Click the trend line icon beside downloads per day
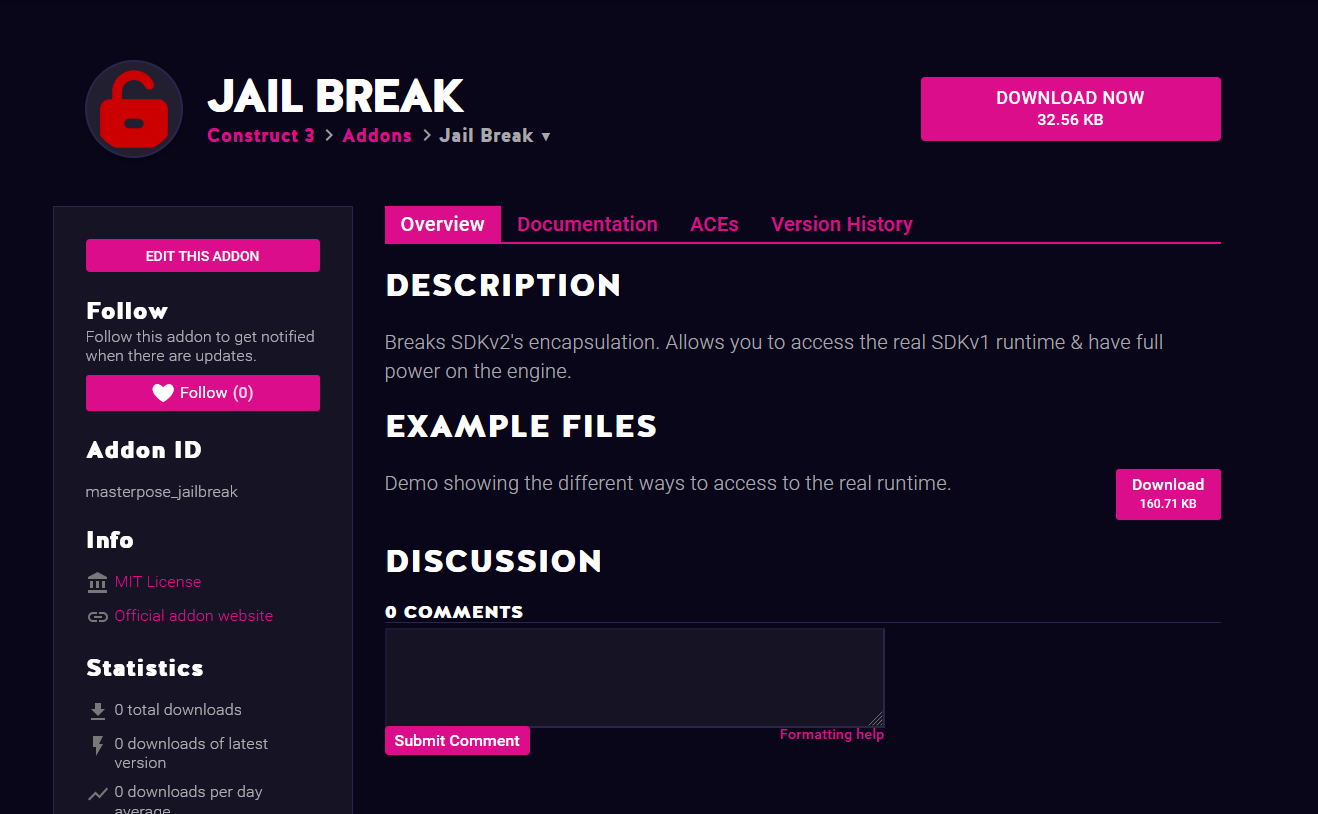 pos(97,794)
